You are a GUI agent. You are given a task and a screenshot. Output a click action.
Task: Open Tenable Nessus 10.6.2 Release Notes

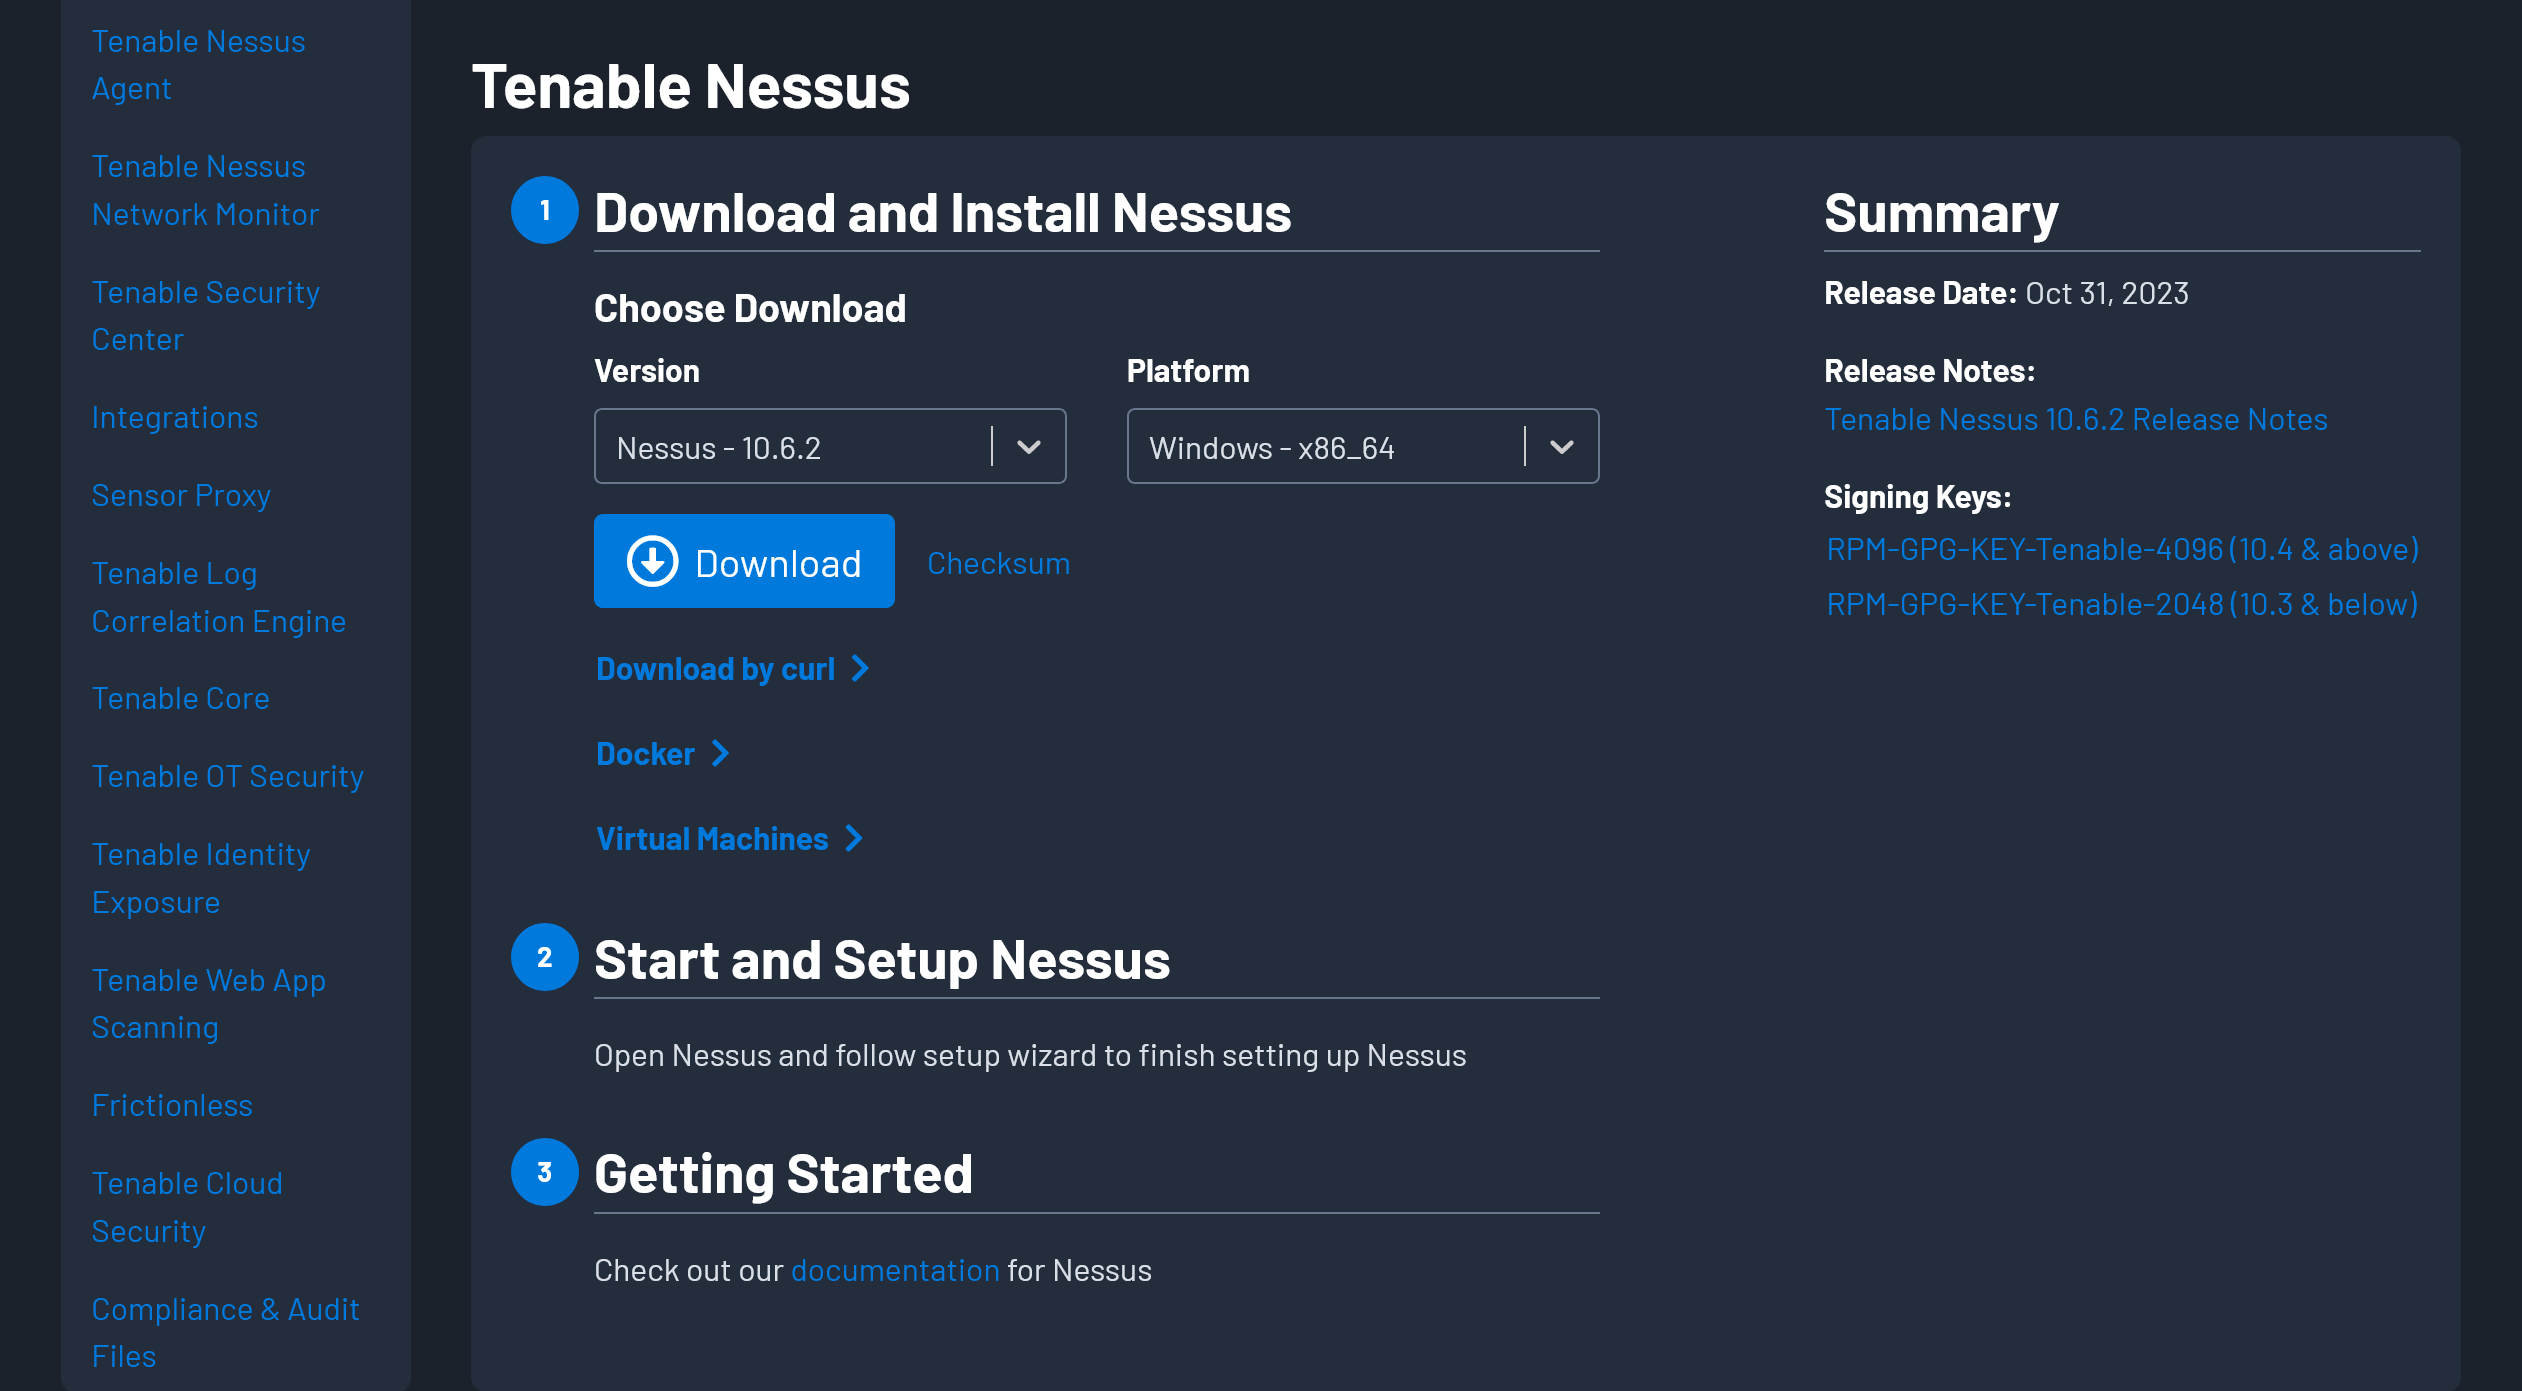point(2076,419)
